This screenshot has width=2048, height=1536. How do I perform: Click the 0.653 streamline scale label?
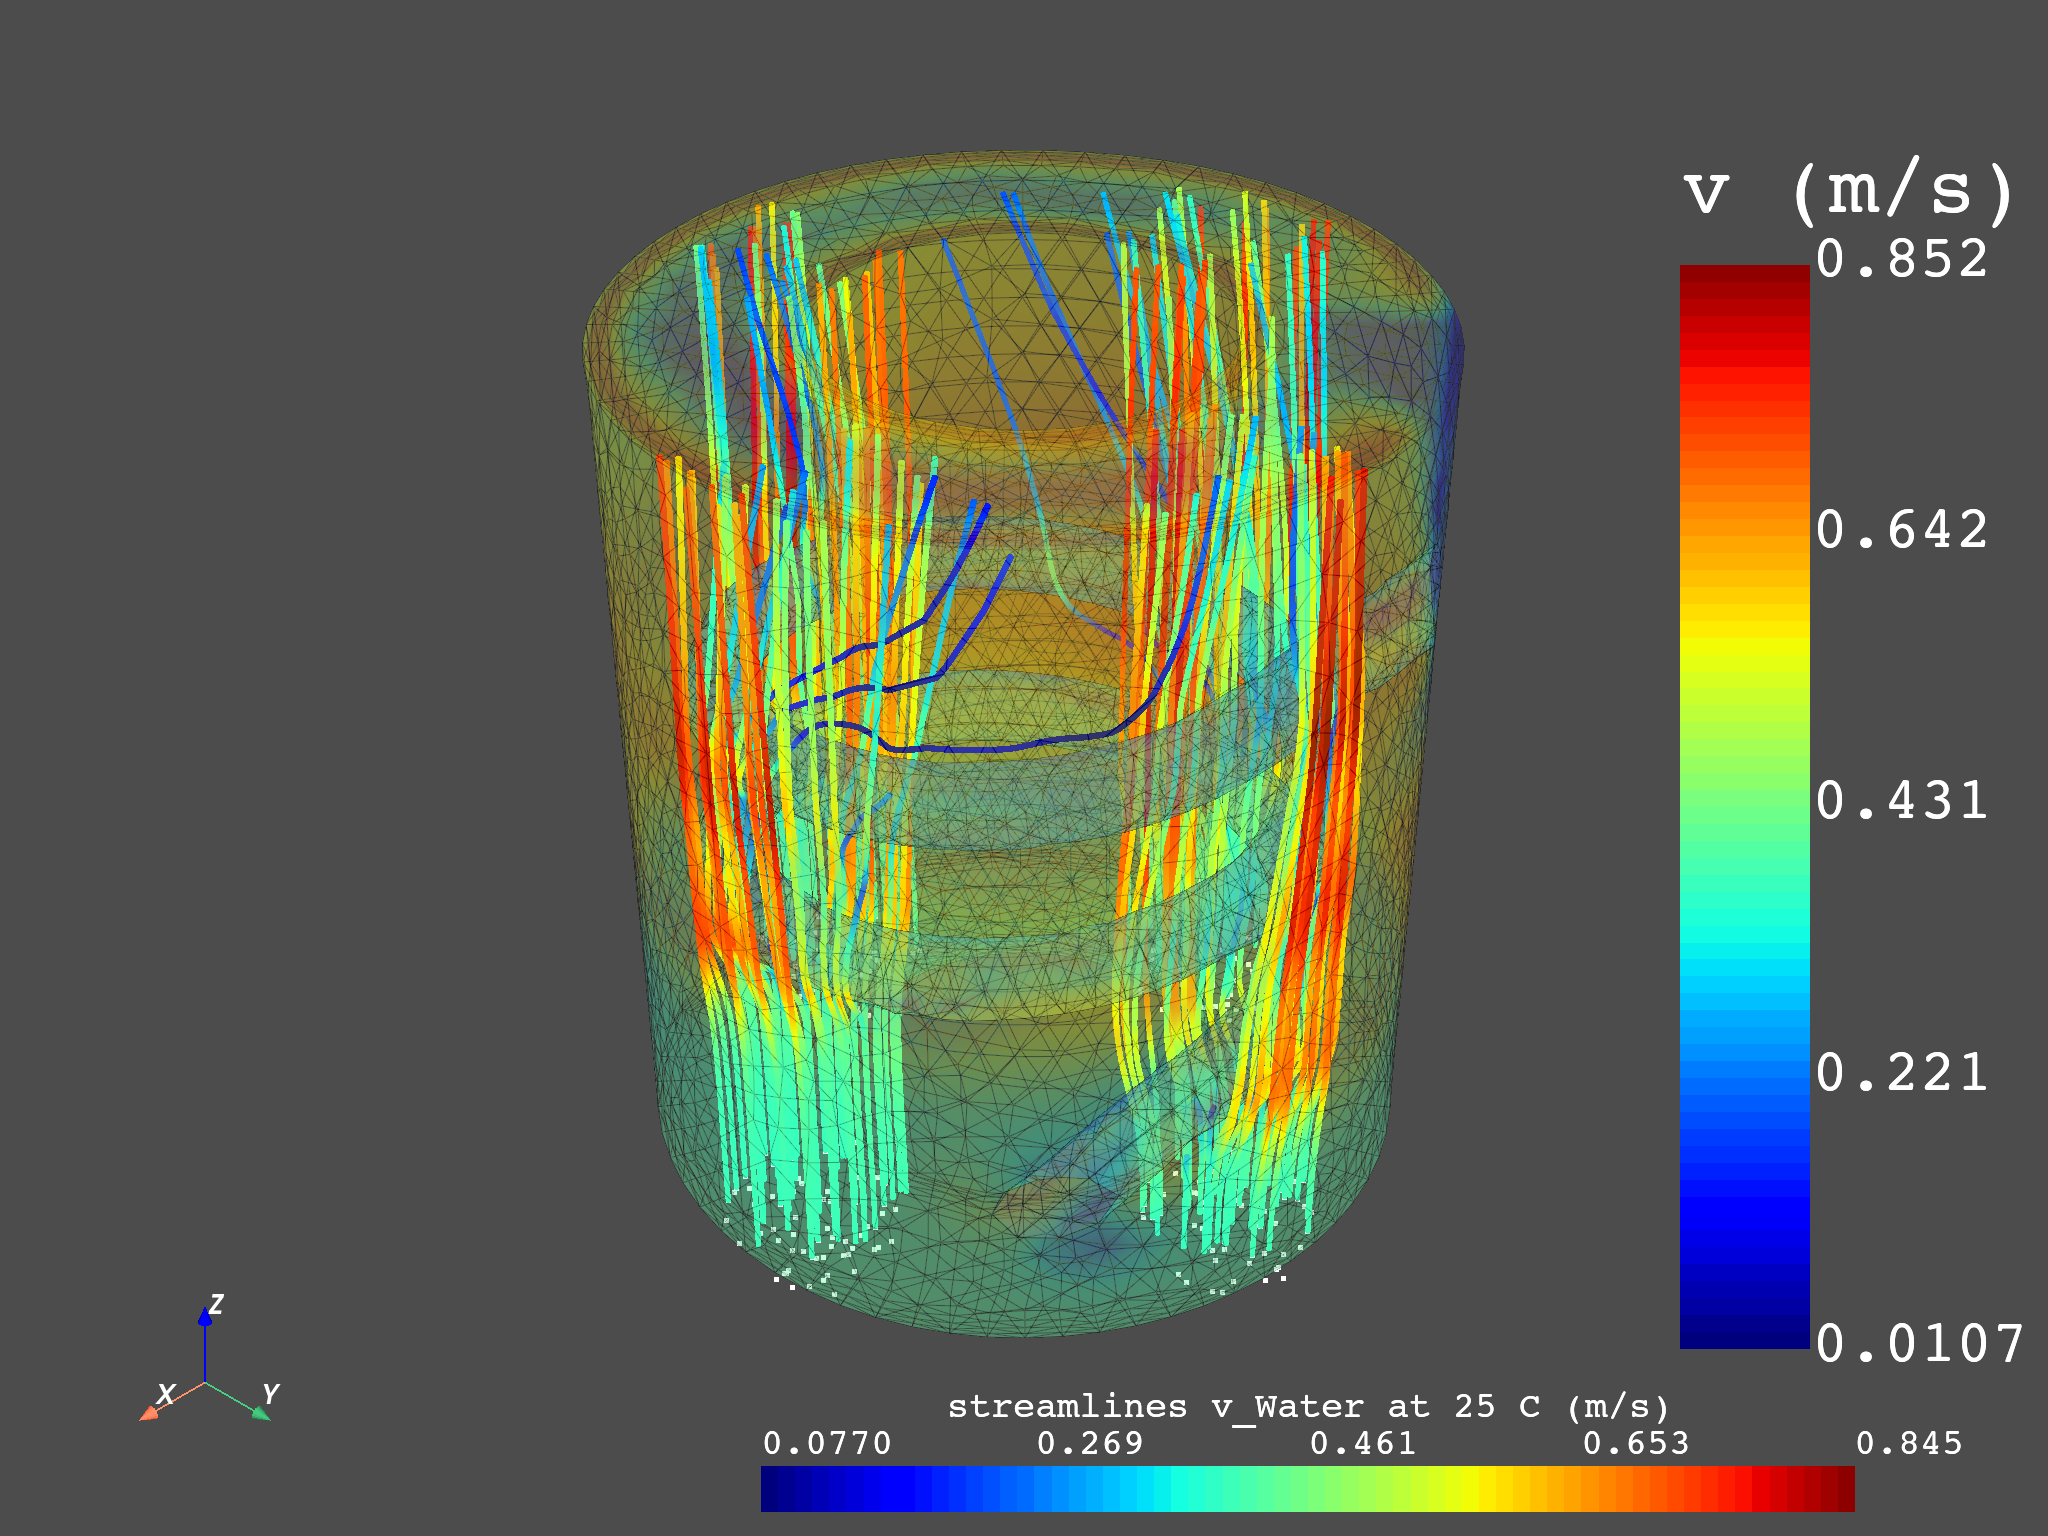1636,1443
